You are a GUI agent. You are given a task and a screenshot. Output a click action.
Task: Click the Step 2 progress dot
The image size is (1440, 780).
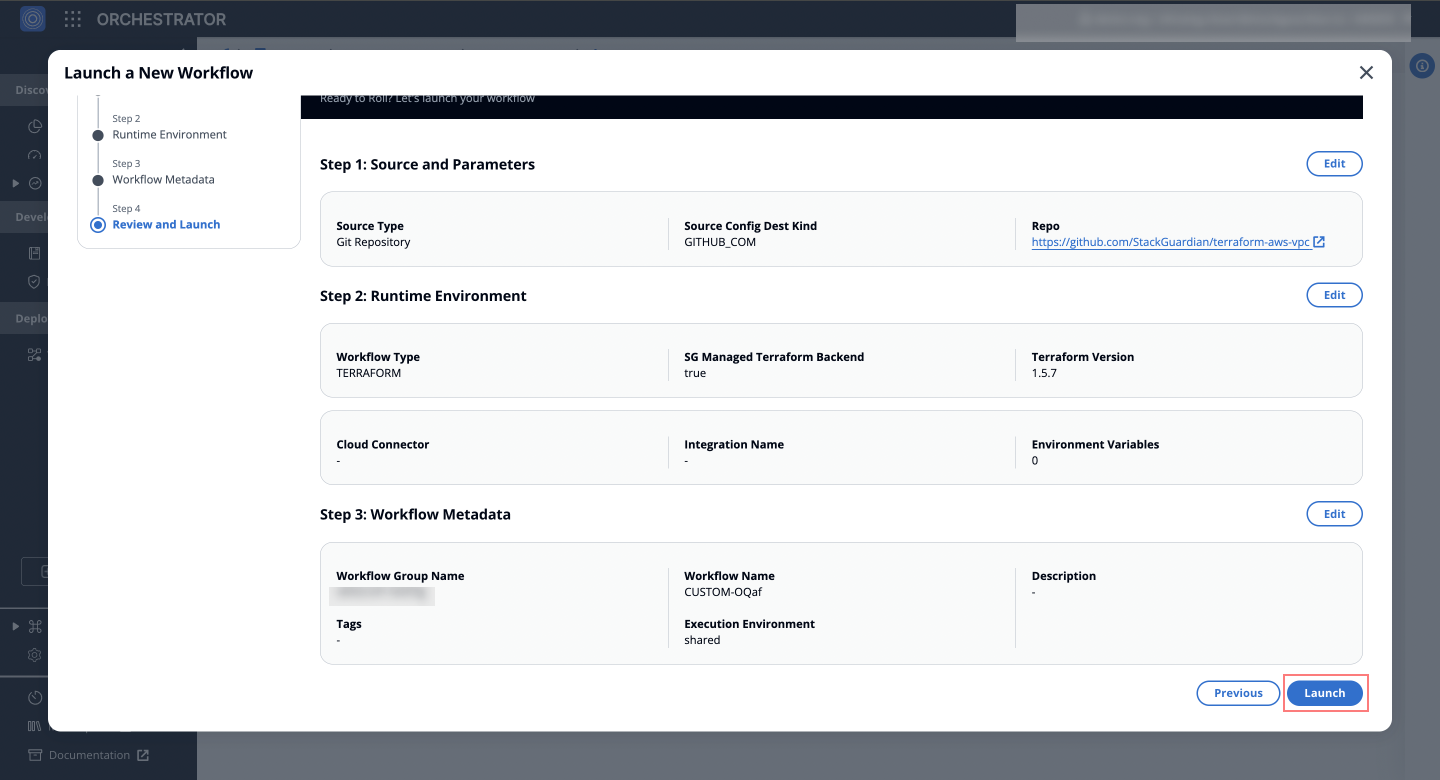click(98, 135)
